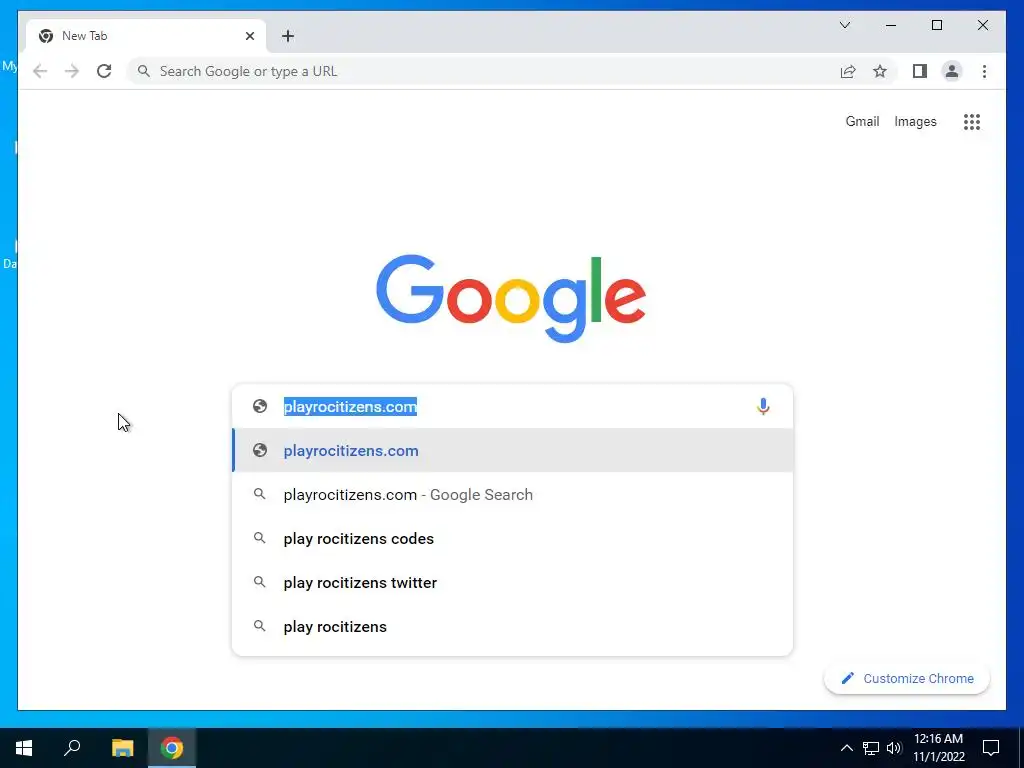Image resolution: width=1024 pixels, height=768 pixels.
Task: Choose playrocitizens.com - Google Search suggestion
Action: tap(513, 494)
